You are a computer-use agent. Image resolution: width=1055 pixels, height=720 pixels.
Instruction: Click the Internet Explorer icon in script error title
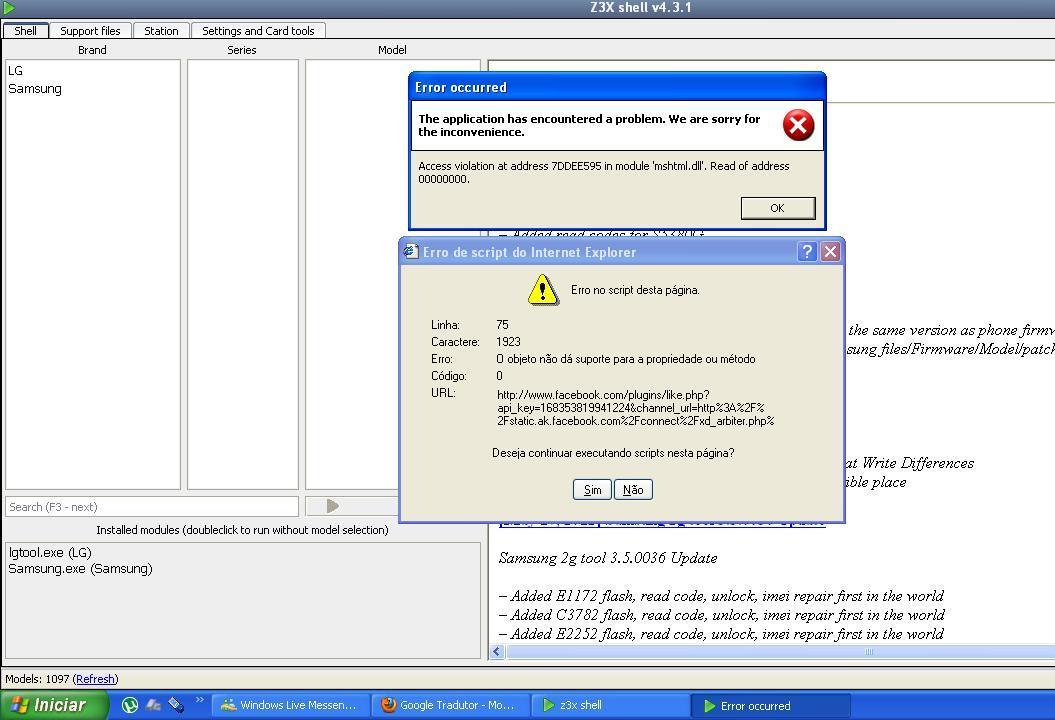(410, 252)
